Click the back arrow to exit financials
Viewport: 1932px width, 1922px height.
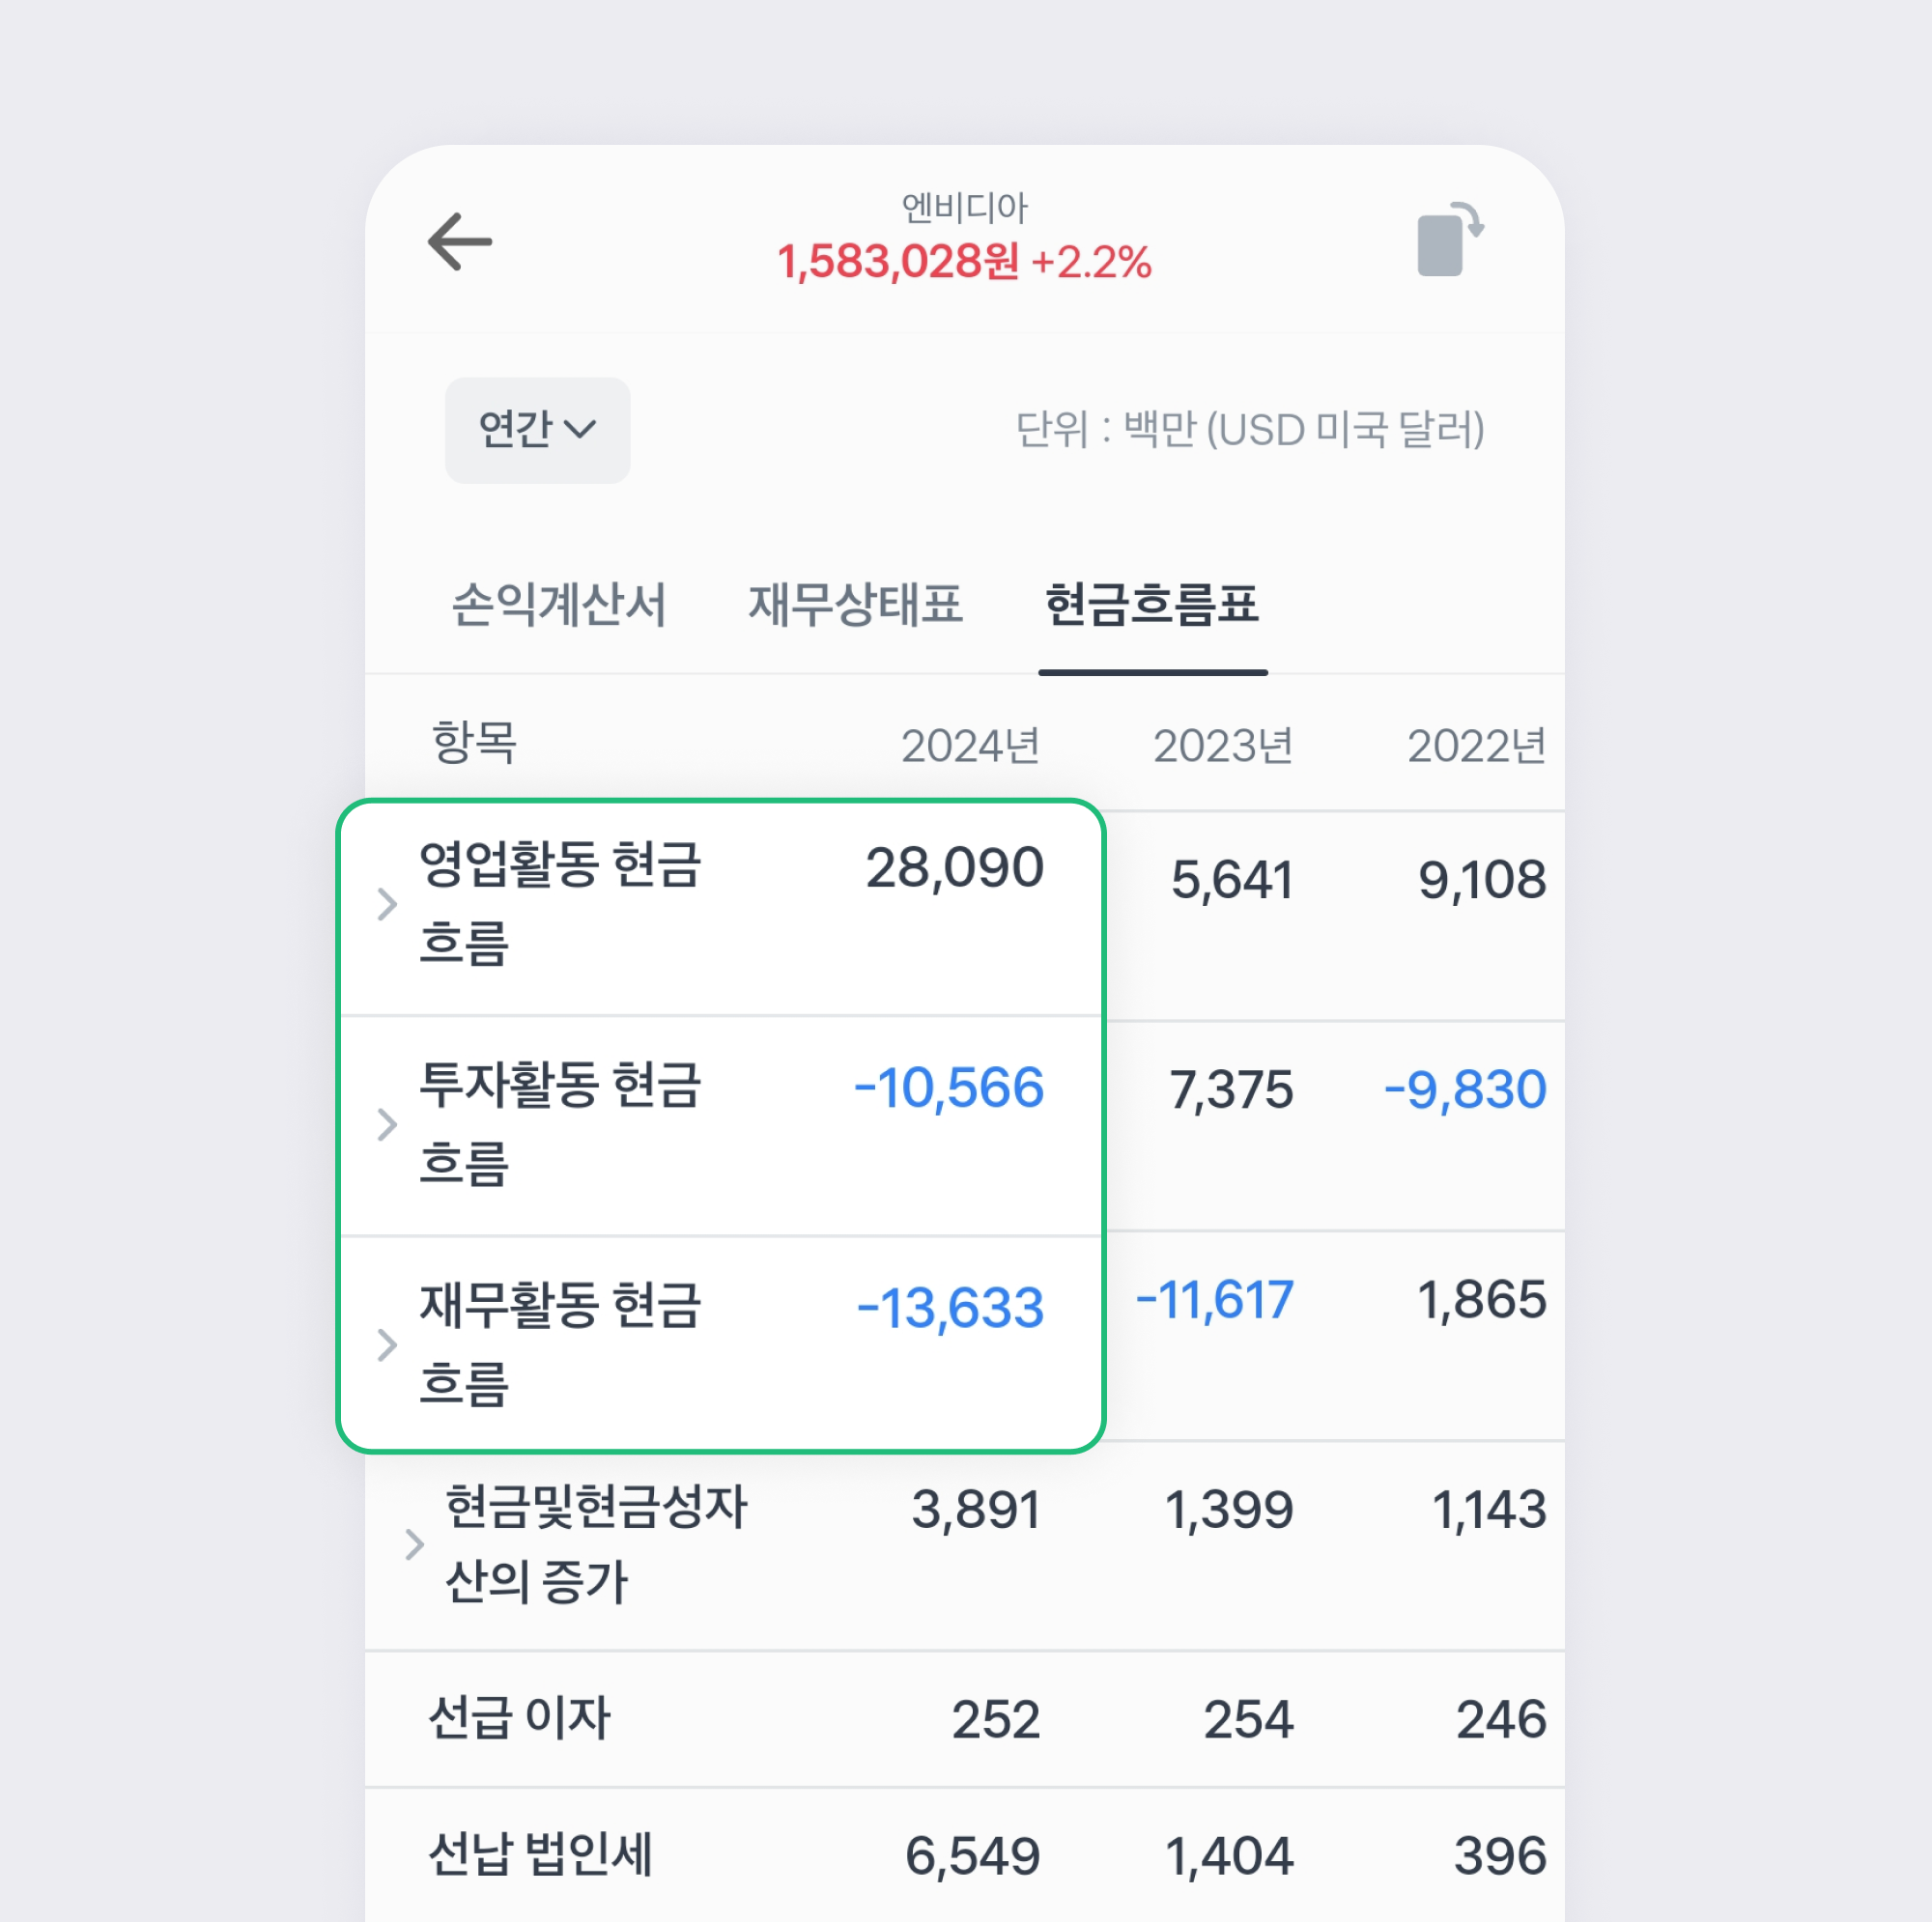(x=461, y=240)
